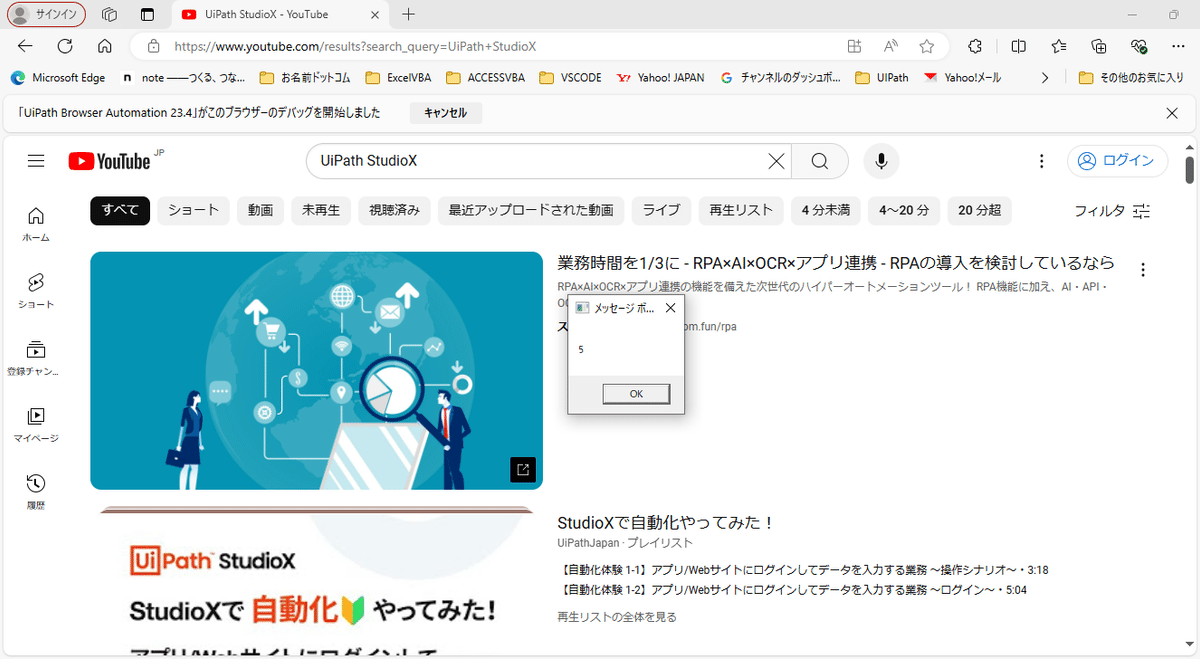Go to ホーム in the sidebar
This screenshot has width=1200, height=659.
pos(36,224)
